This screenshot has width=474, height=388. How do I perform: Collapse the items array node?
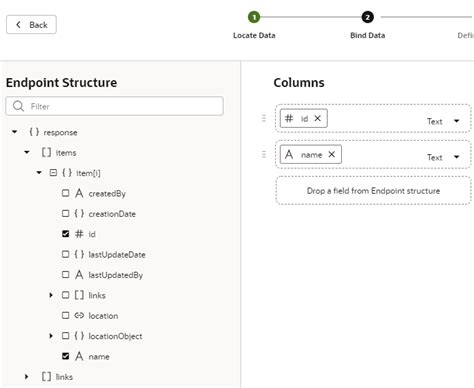click(x=27, y=152)
